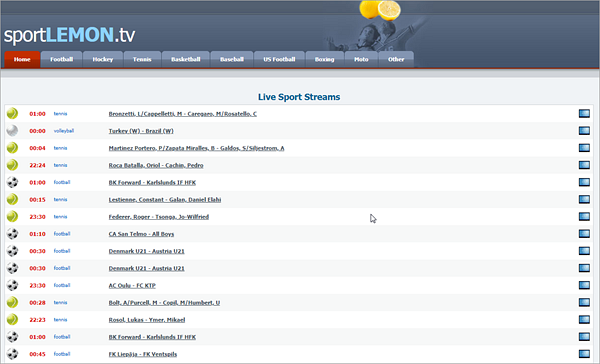600x364 pixels.
Task: Click 00:00 time on Turkey - Brazil row
Action: pyautogui.click(x=38, y=131)
